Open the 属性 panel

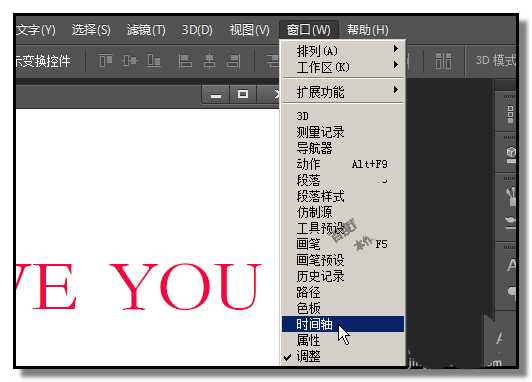point(343,340)
